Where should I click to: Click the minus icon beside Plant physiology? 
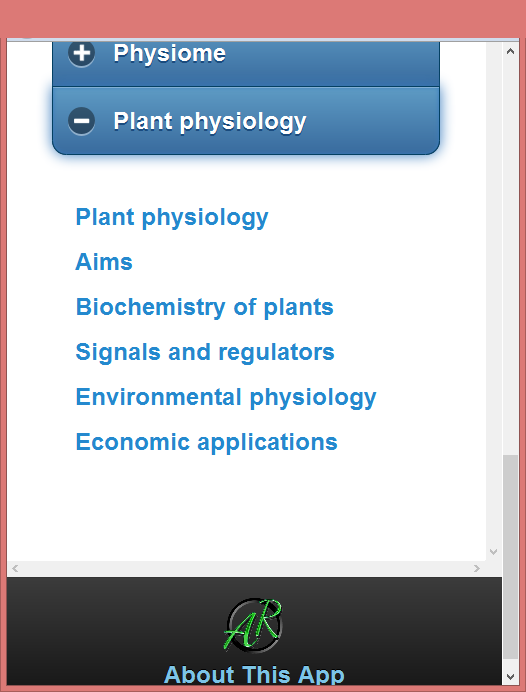pos(81,120)
